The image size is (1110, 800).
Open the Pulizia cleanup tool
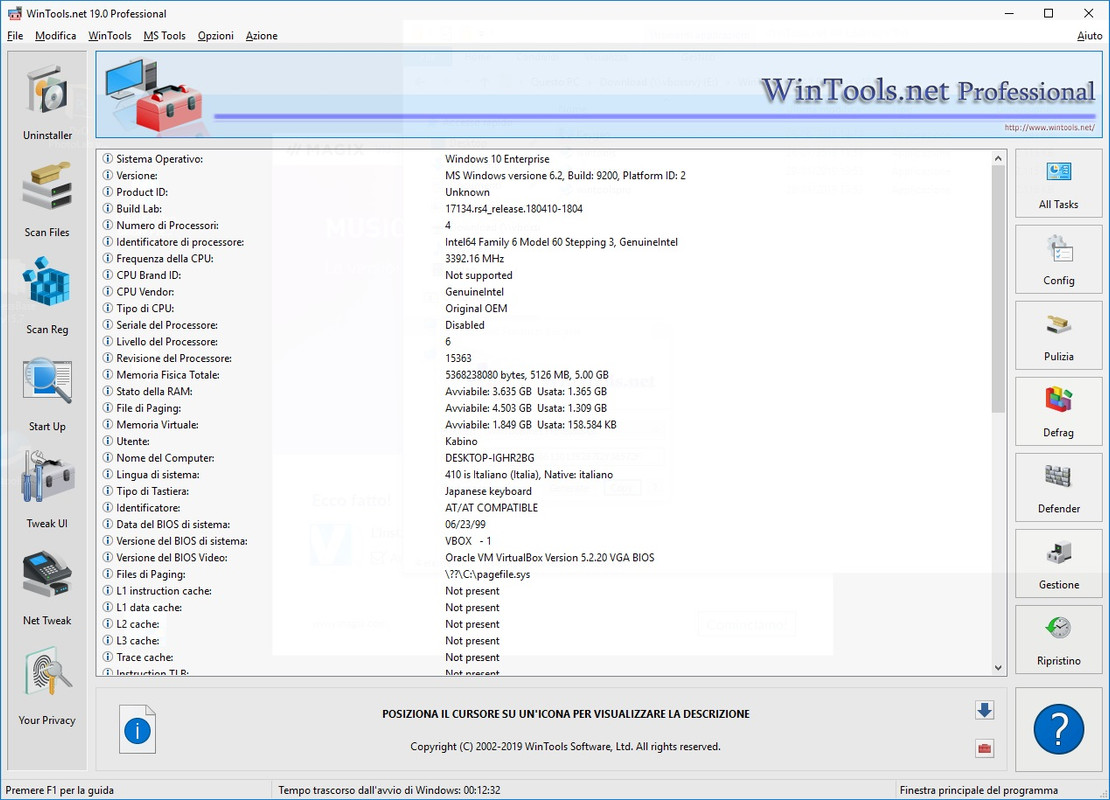1058,335
